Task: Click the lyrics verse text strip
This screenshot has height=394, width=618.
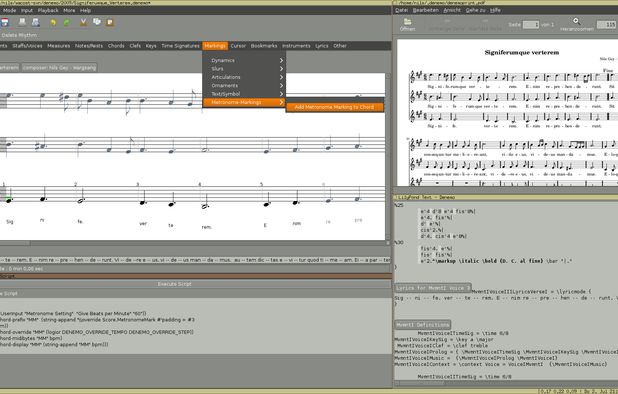Action: 195,260
